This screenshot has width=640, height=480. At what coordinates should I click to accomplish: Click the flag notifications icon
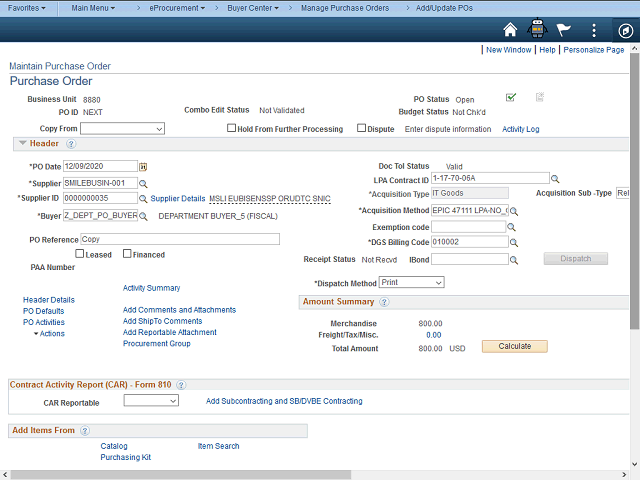tap(564, 30)
